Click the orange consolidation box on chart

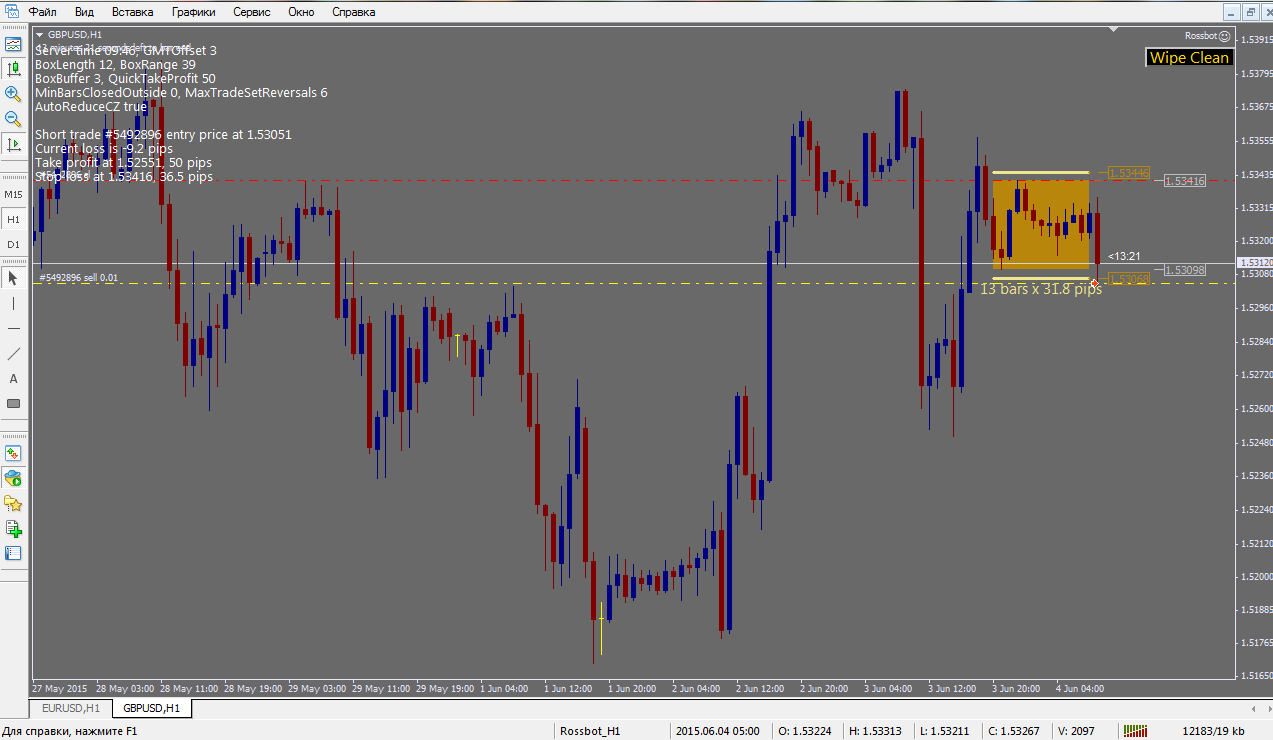coord(1041,224)
